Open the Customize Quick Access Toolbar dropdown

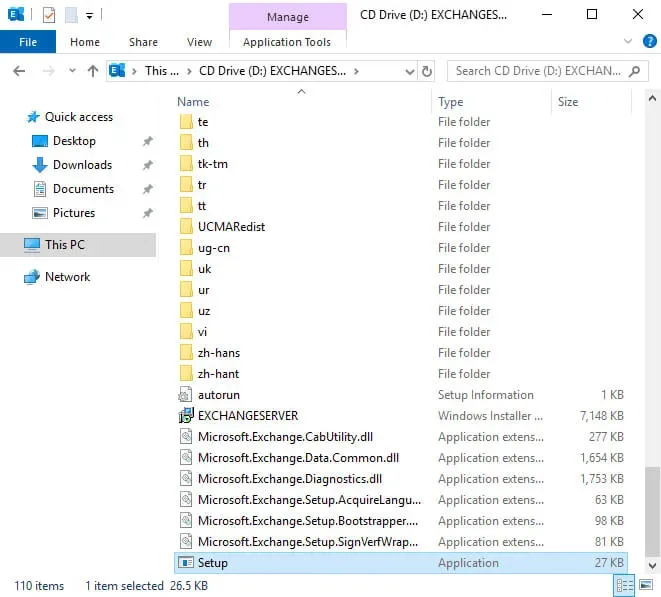[x=89, y=16]
